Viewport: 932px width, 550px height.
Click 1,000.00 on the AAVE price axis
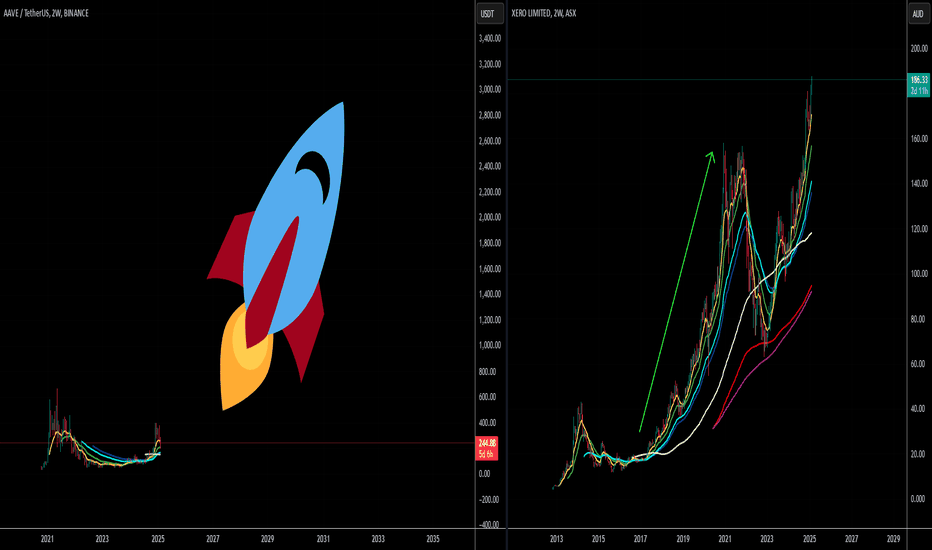(490, 345)
